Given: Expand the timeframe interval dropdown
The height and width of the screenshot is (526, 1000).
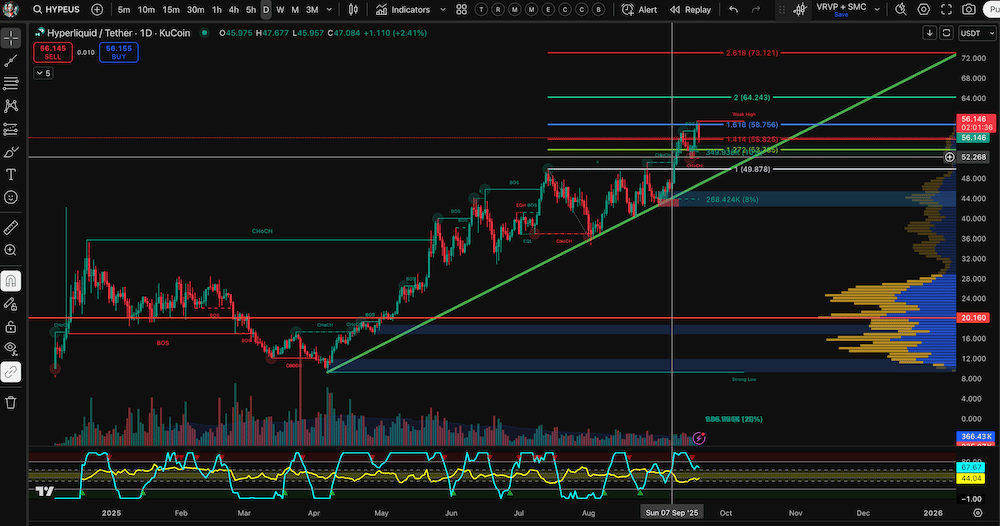Looking at the screenshot, I should pyautogui.click(x=329, y=10).
